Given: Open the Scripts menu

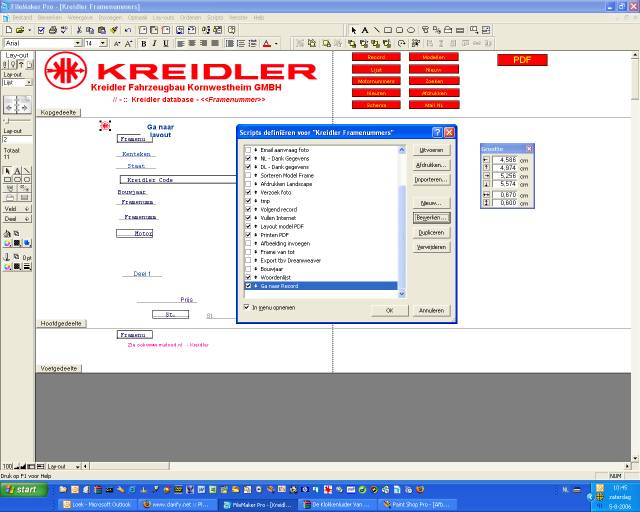Looking at the screenshot, I should click(215, 18).
